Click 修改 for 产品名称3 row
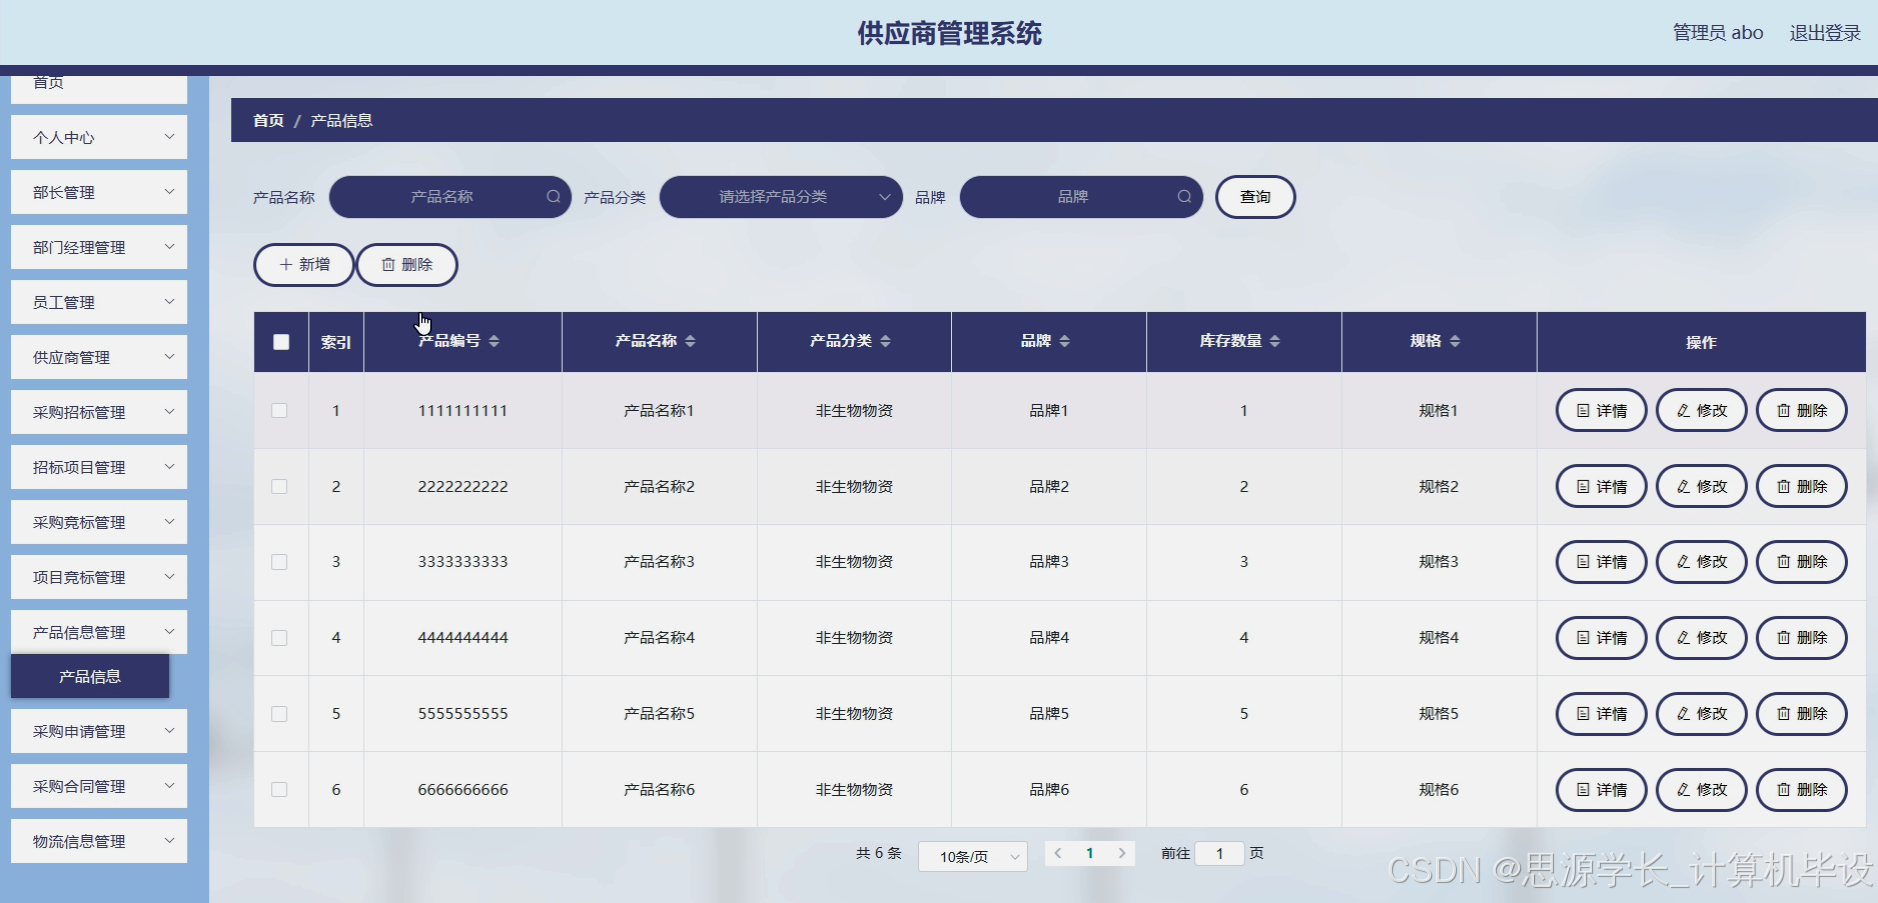The width and height of the screenshot is (1878, 903). [x=1701, y=562]
